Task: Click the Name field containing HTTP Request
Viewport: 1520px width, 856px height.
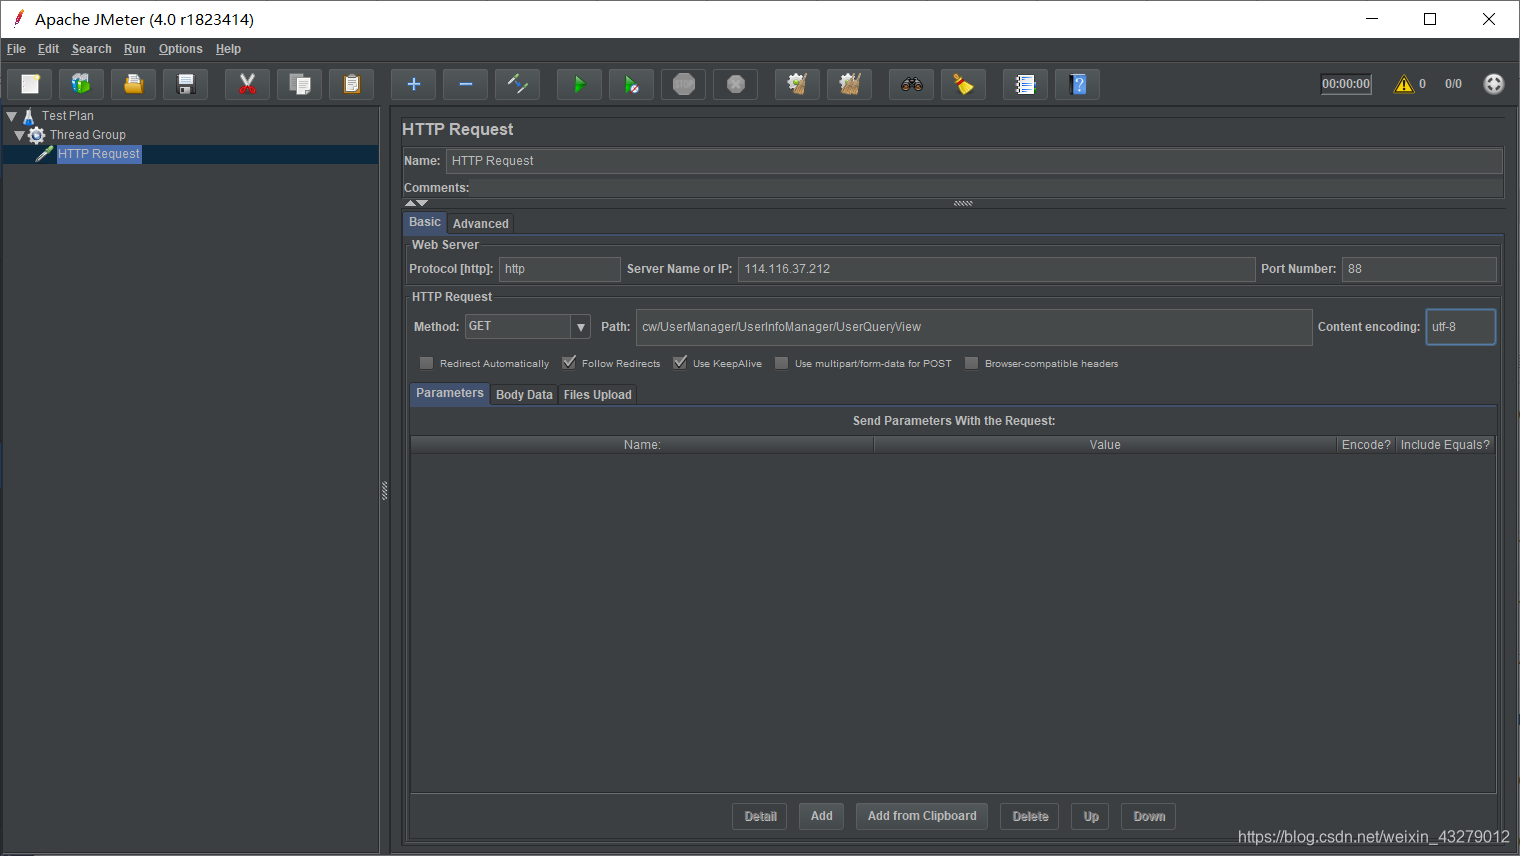Action: [x=974, y=161]
